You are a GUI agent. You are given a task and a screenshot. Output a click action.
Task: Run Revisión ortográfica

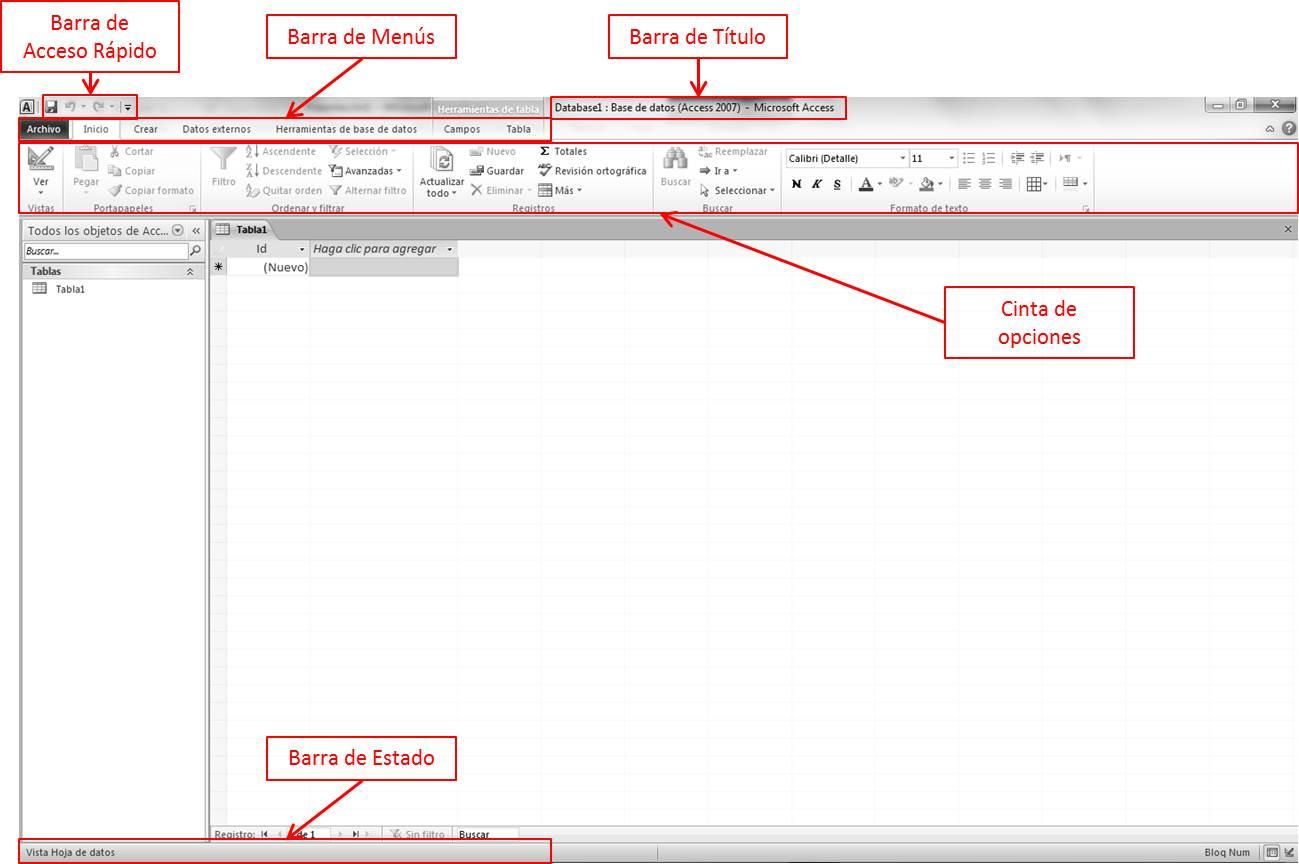593,171
